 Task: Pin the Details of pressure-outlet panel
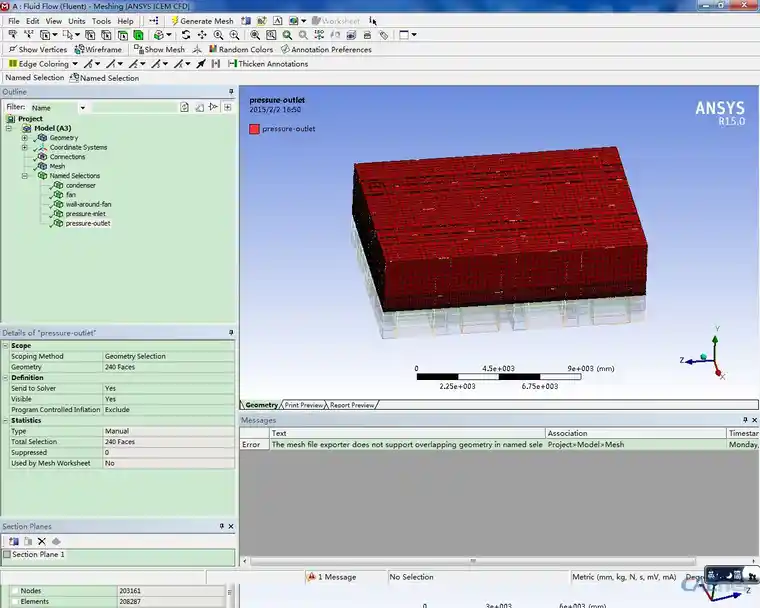(x=231, y=333)
